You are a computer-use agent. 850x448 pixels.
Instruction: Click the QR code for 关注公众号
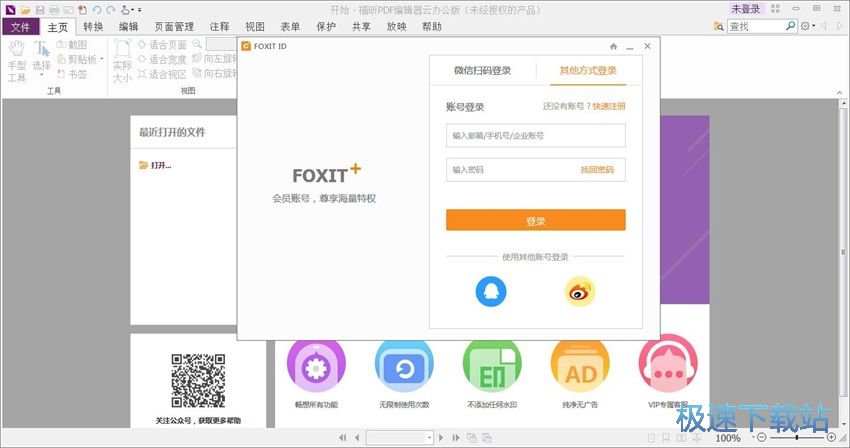(x=198, y=381)
